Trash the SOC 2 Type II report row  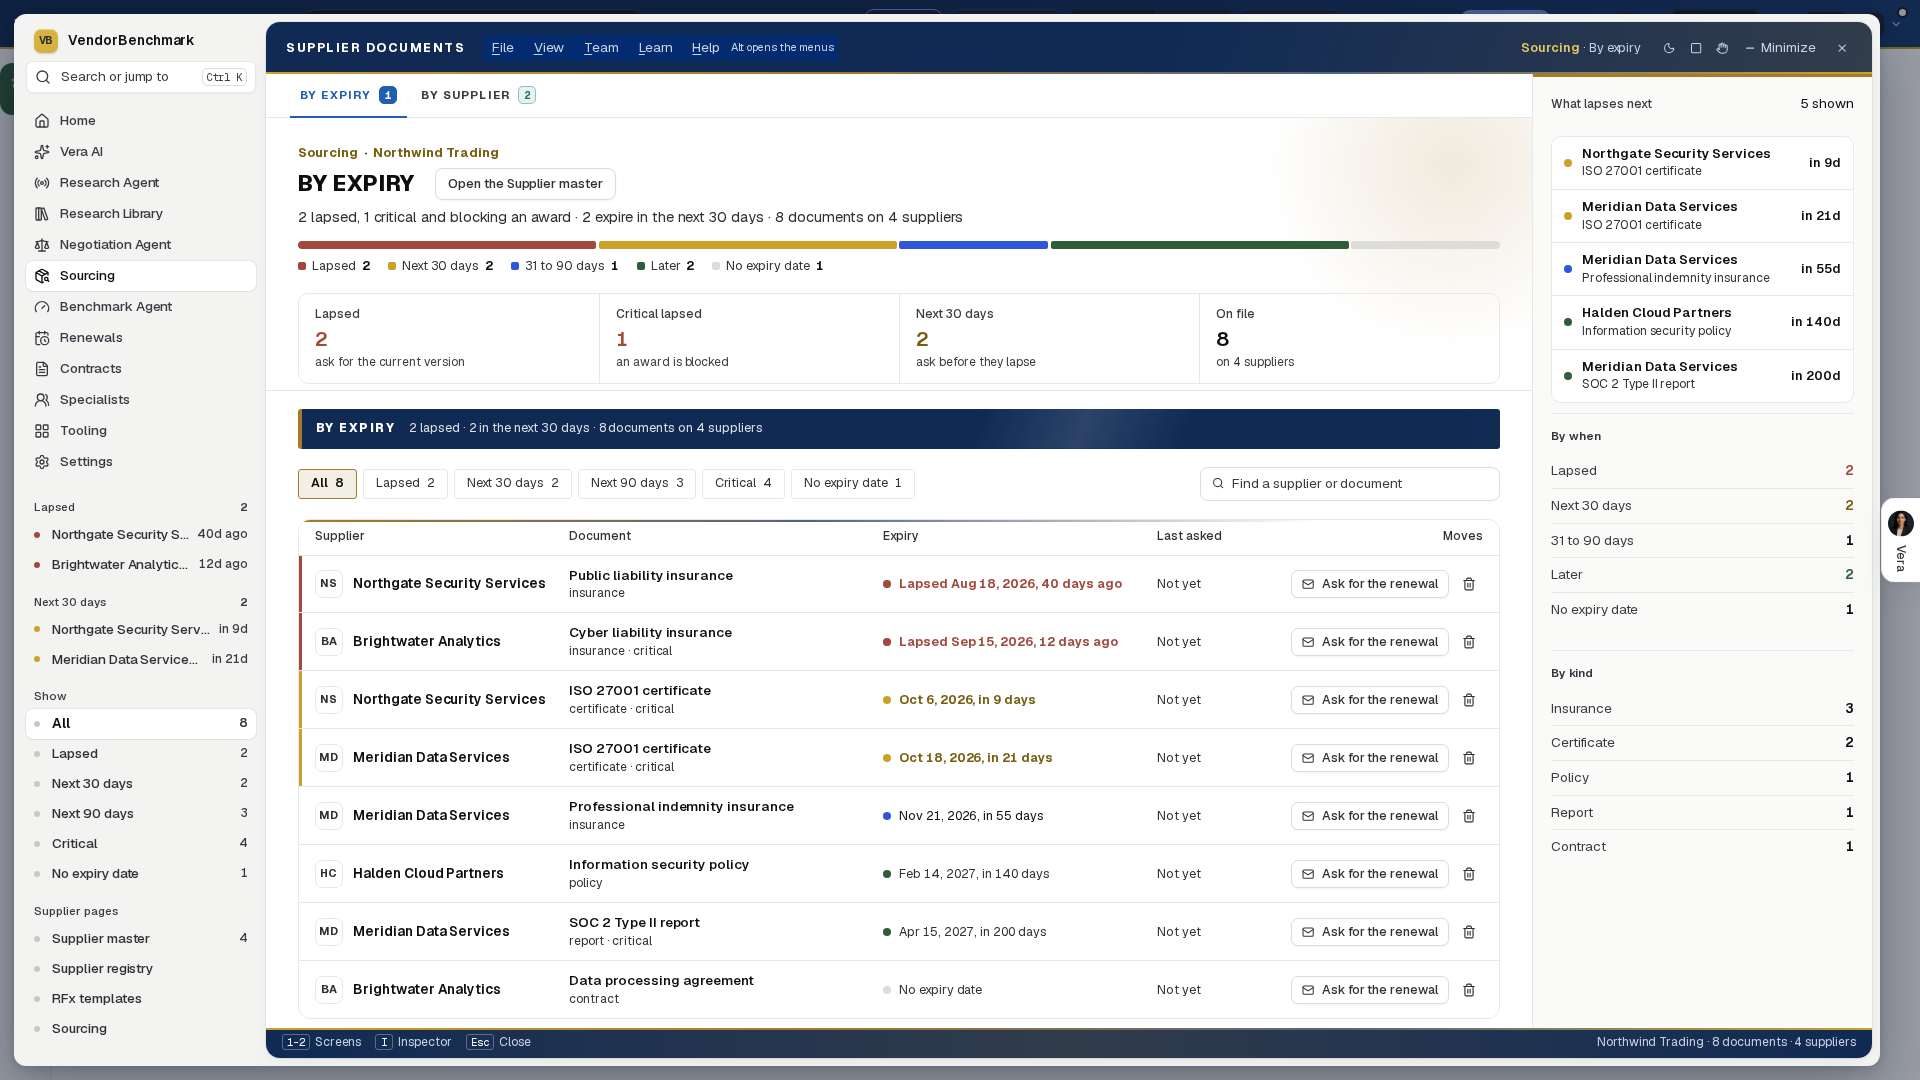pos(1469,932)
